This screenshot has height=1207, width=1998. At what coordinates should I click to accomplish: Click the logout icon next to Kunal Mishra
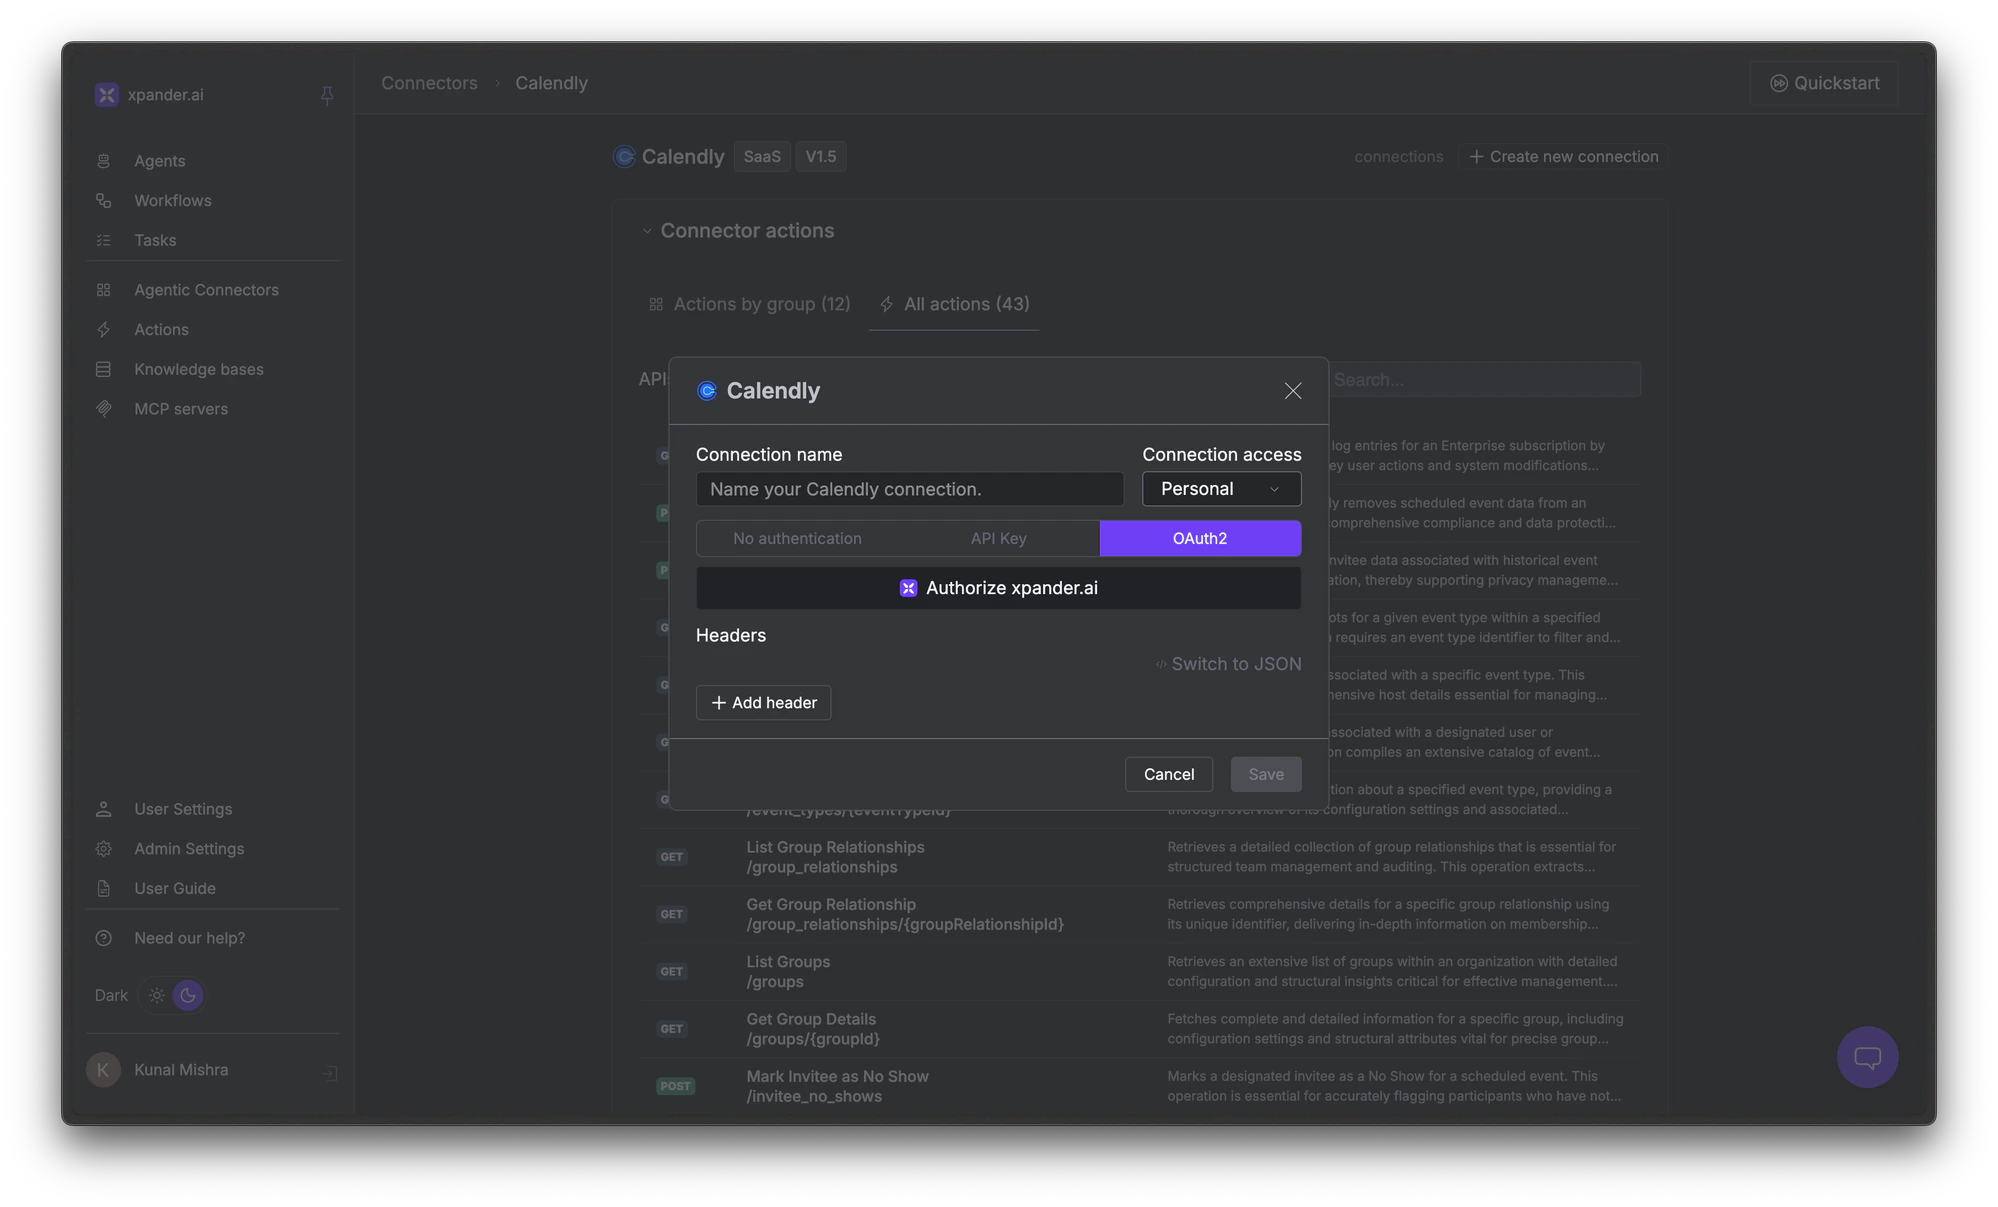click(x=329, y=1072)
